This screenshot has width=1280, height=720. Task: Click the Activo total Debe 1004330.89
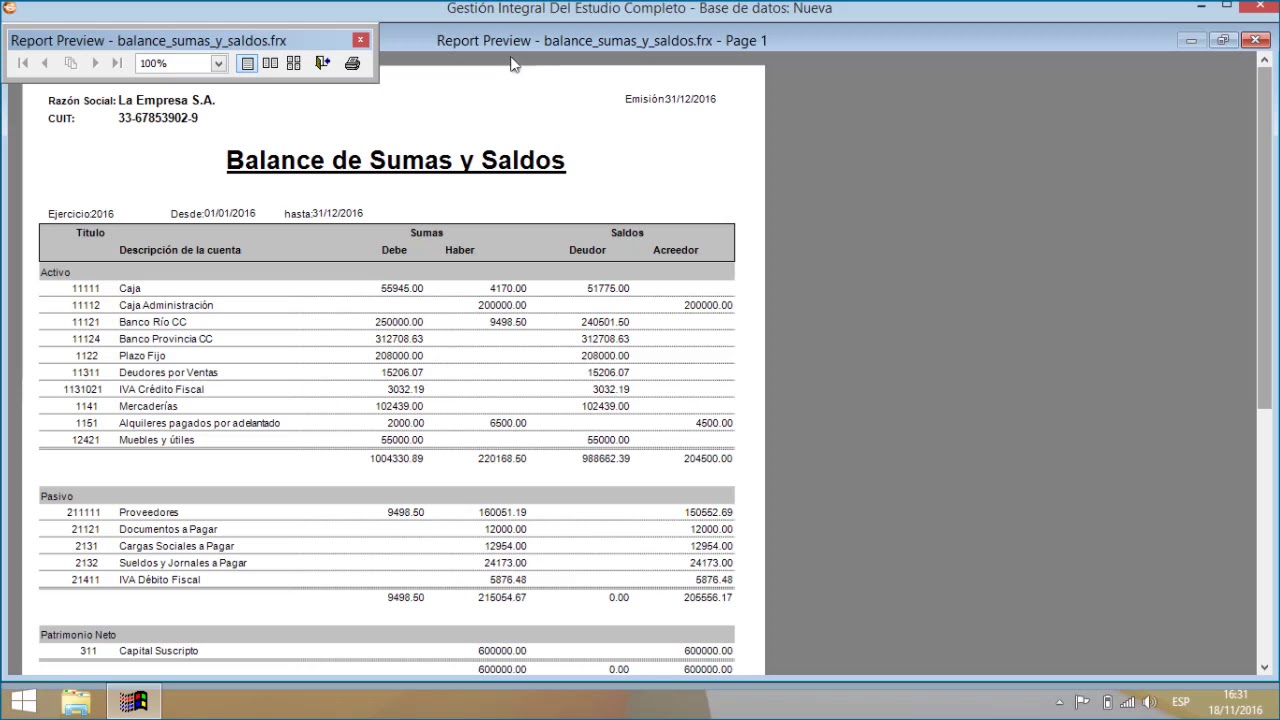click(x=396, y=458)
